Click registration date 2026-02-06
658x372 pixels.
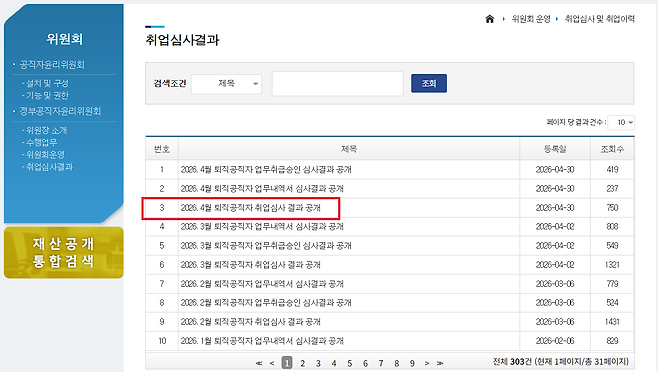coord(555,341)
